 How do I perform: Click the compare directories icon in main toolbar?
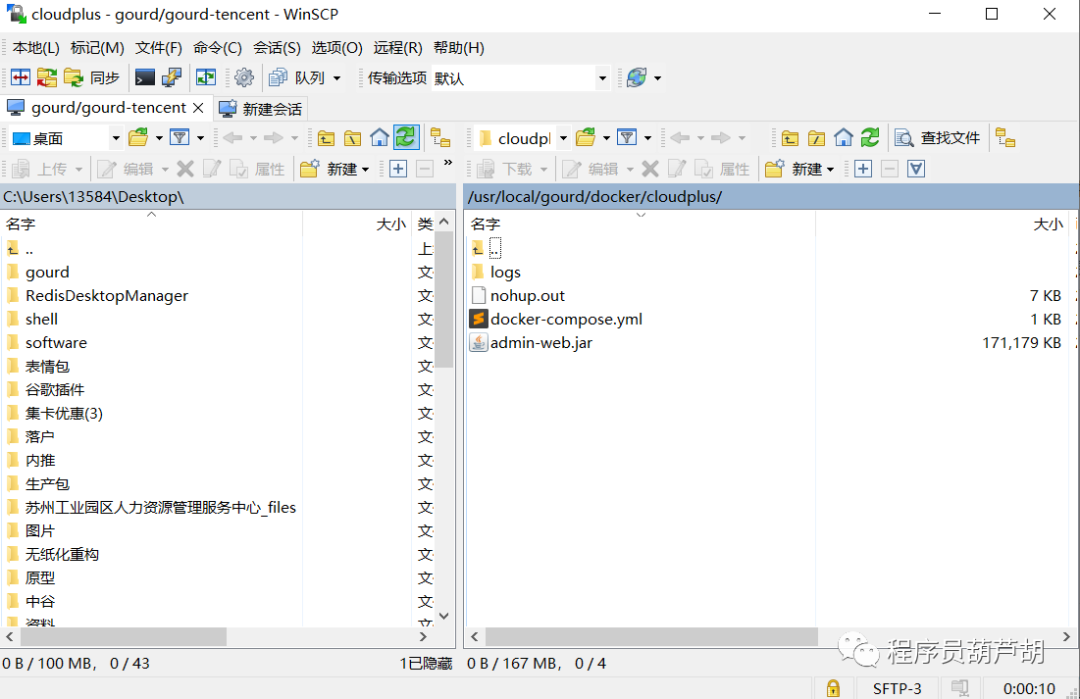click(20, 78)
